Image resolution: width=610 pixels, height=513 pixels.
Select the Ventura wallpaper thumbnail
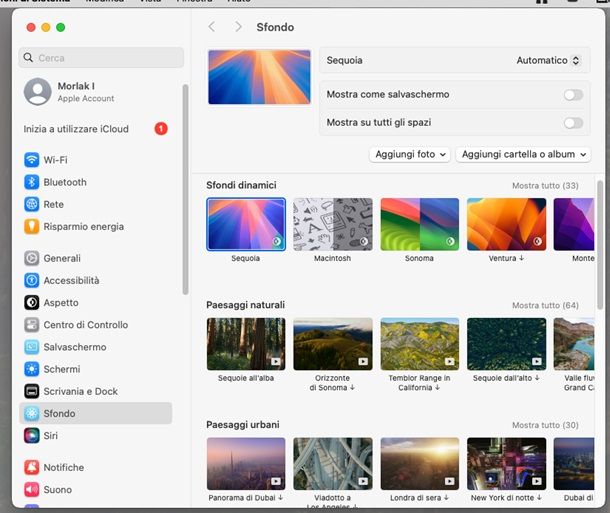pos(507,224)
